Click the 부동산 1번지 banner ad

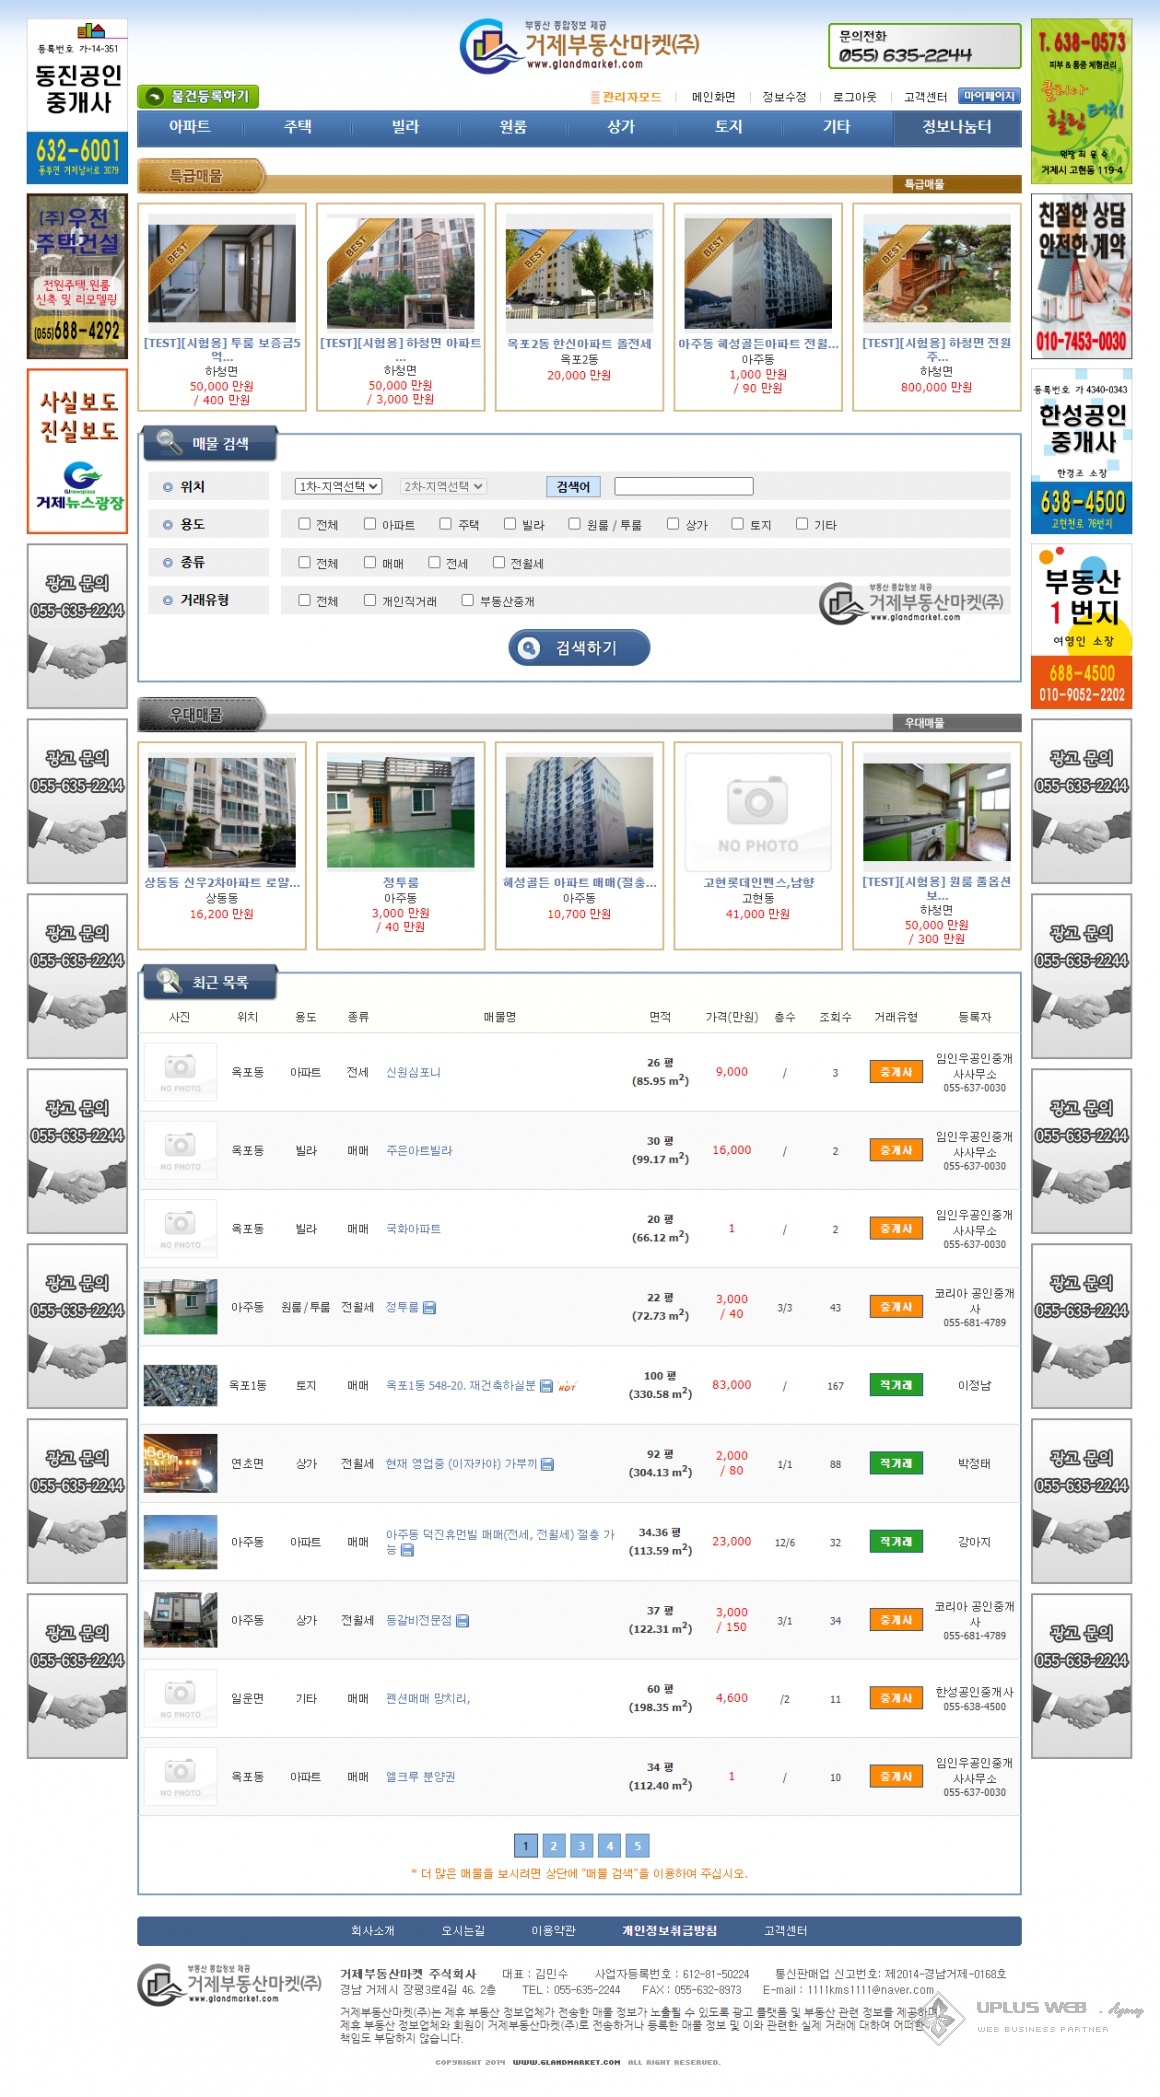pyautogui.click(x=1082, y=626)
